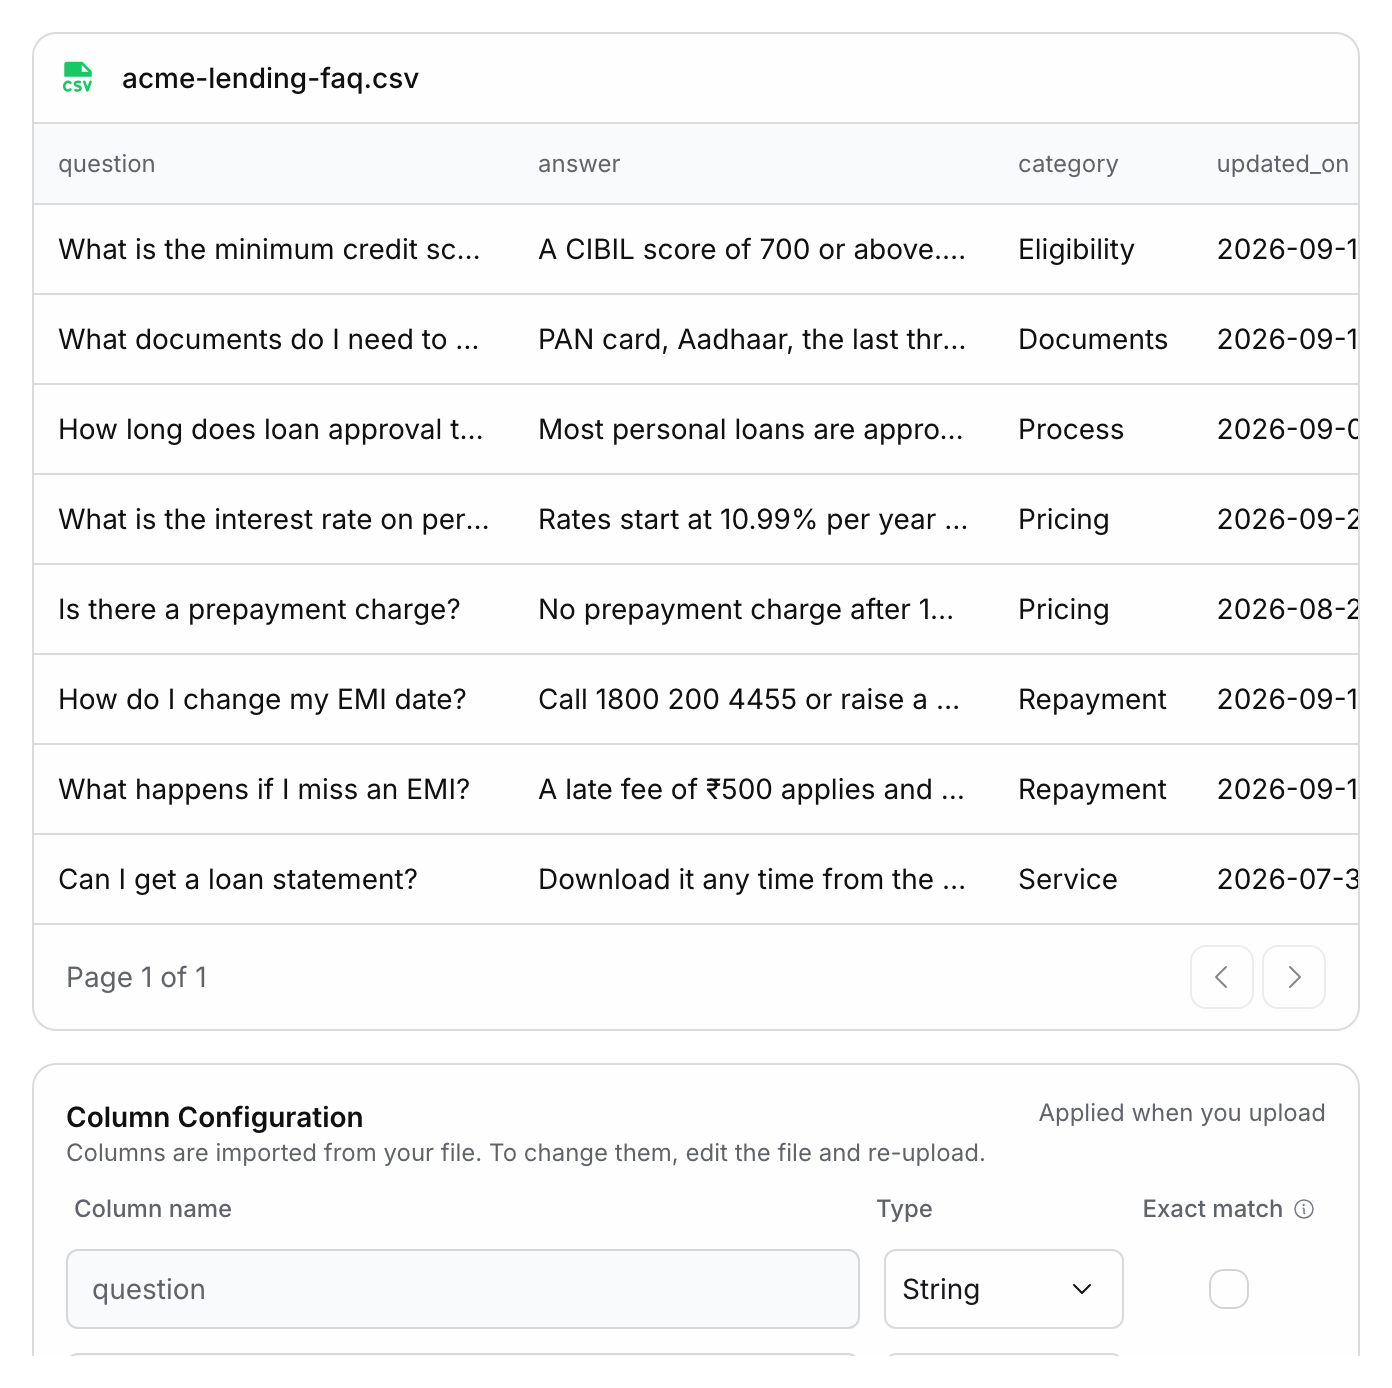Screen dimensions: 1392x1388
Task: Click the Column Configuration heading
Action: pos(215,1117)
